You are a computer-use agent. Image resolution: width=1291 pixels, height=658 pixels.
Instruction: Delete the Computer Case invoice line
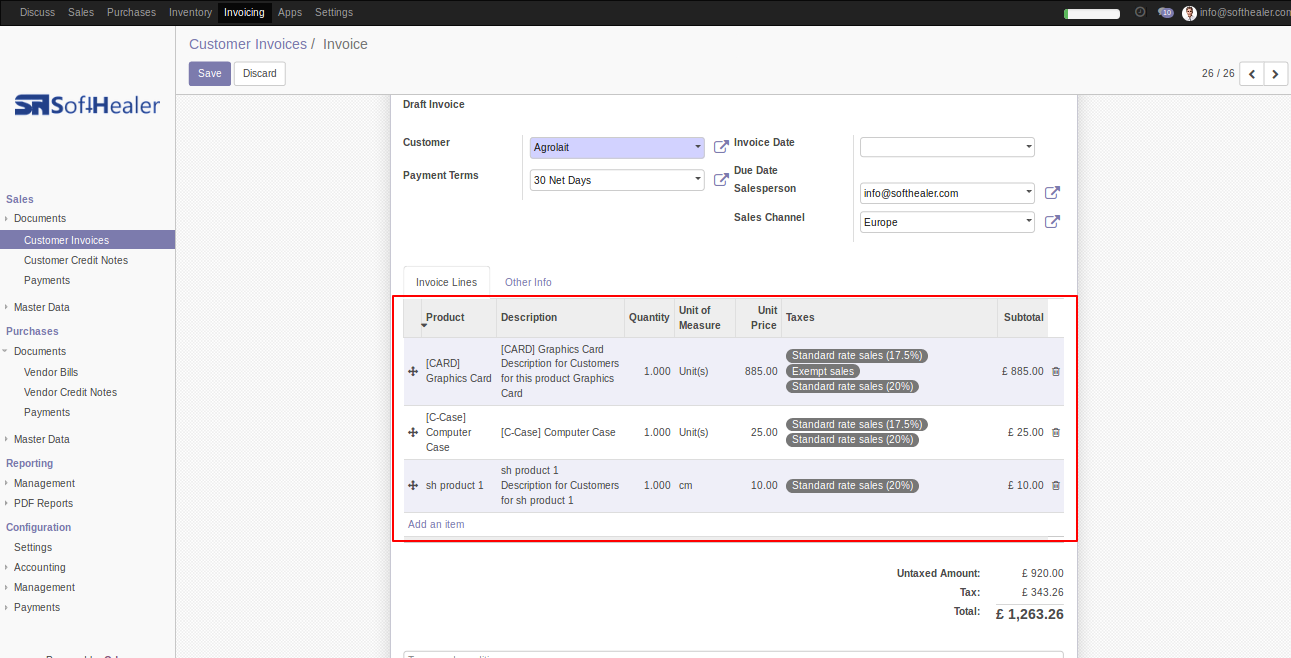coord(1056,432)
